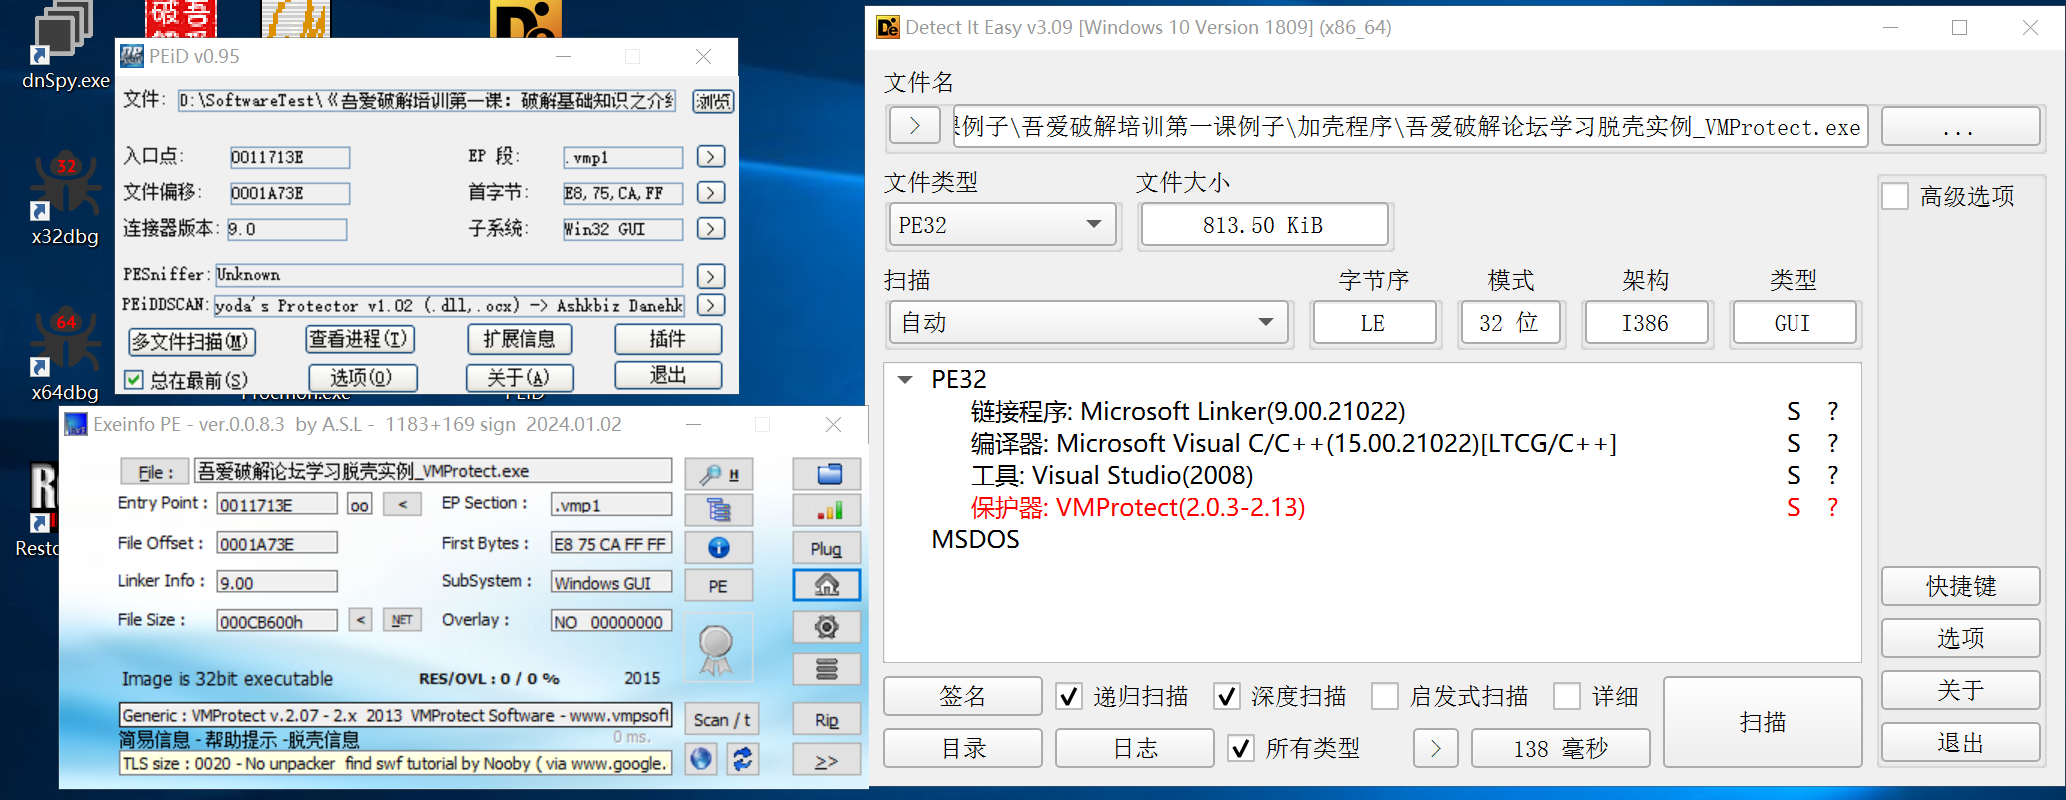
Task: Click the home icon button in Exeinfo PE
Action: pos(827,585)
